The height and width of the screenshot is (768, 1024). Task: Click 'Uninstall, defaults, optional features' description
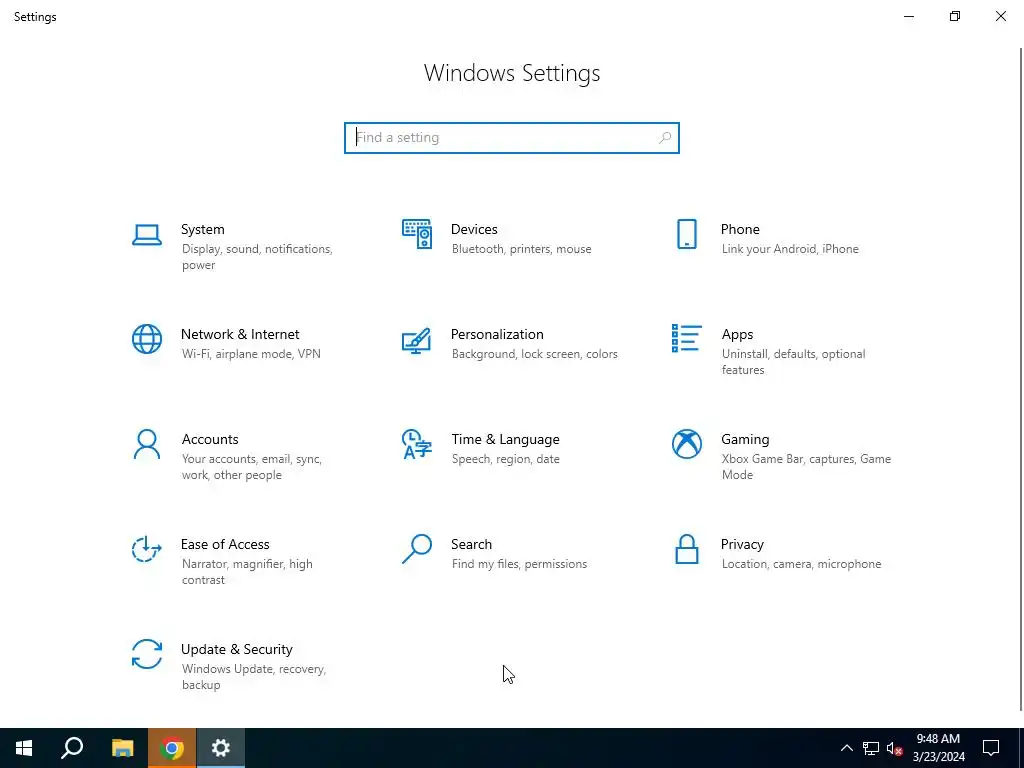tap(793, 362)
